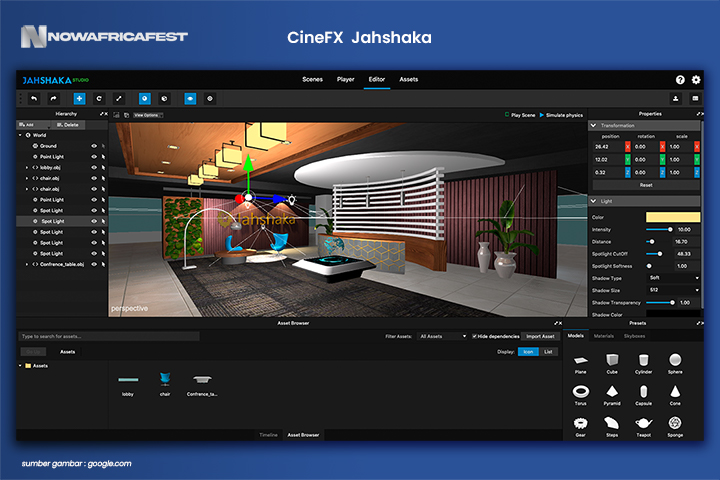The width and height of the screenshot is (720, 480).
Task: Open the Shadow Size dropdown
Action: pyautogui.click(x=674, y=290)
